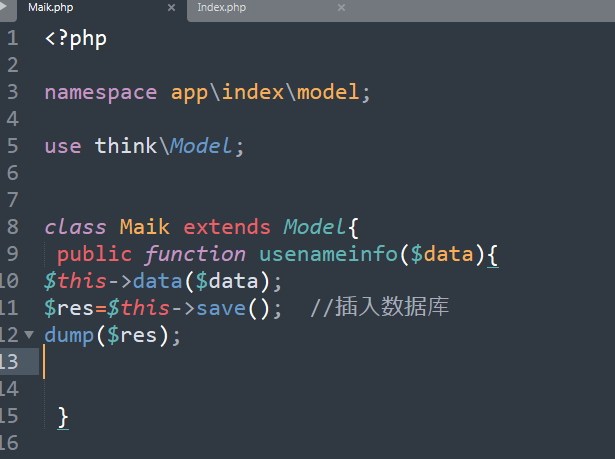Switch to the Maik.php tab

tap(51, 7)
